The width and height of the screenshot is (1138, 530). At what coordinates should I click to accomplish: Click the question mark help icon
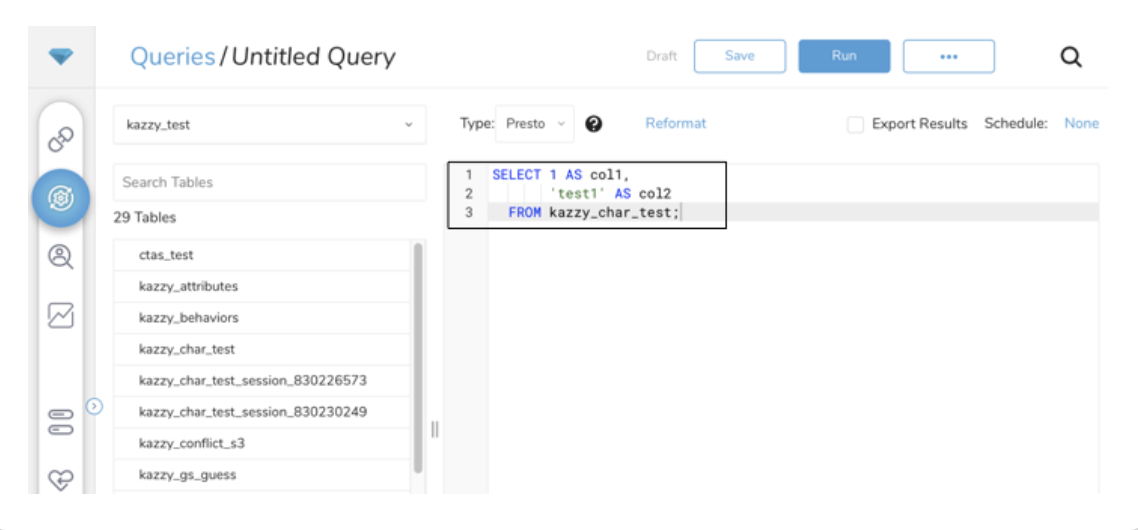593,124
